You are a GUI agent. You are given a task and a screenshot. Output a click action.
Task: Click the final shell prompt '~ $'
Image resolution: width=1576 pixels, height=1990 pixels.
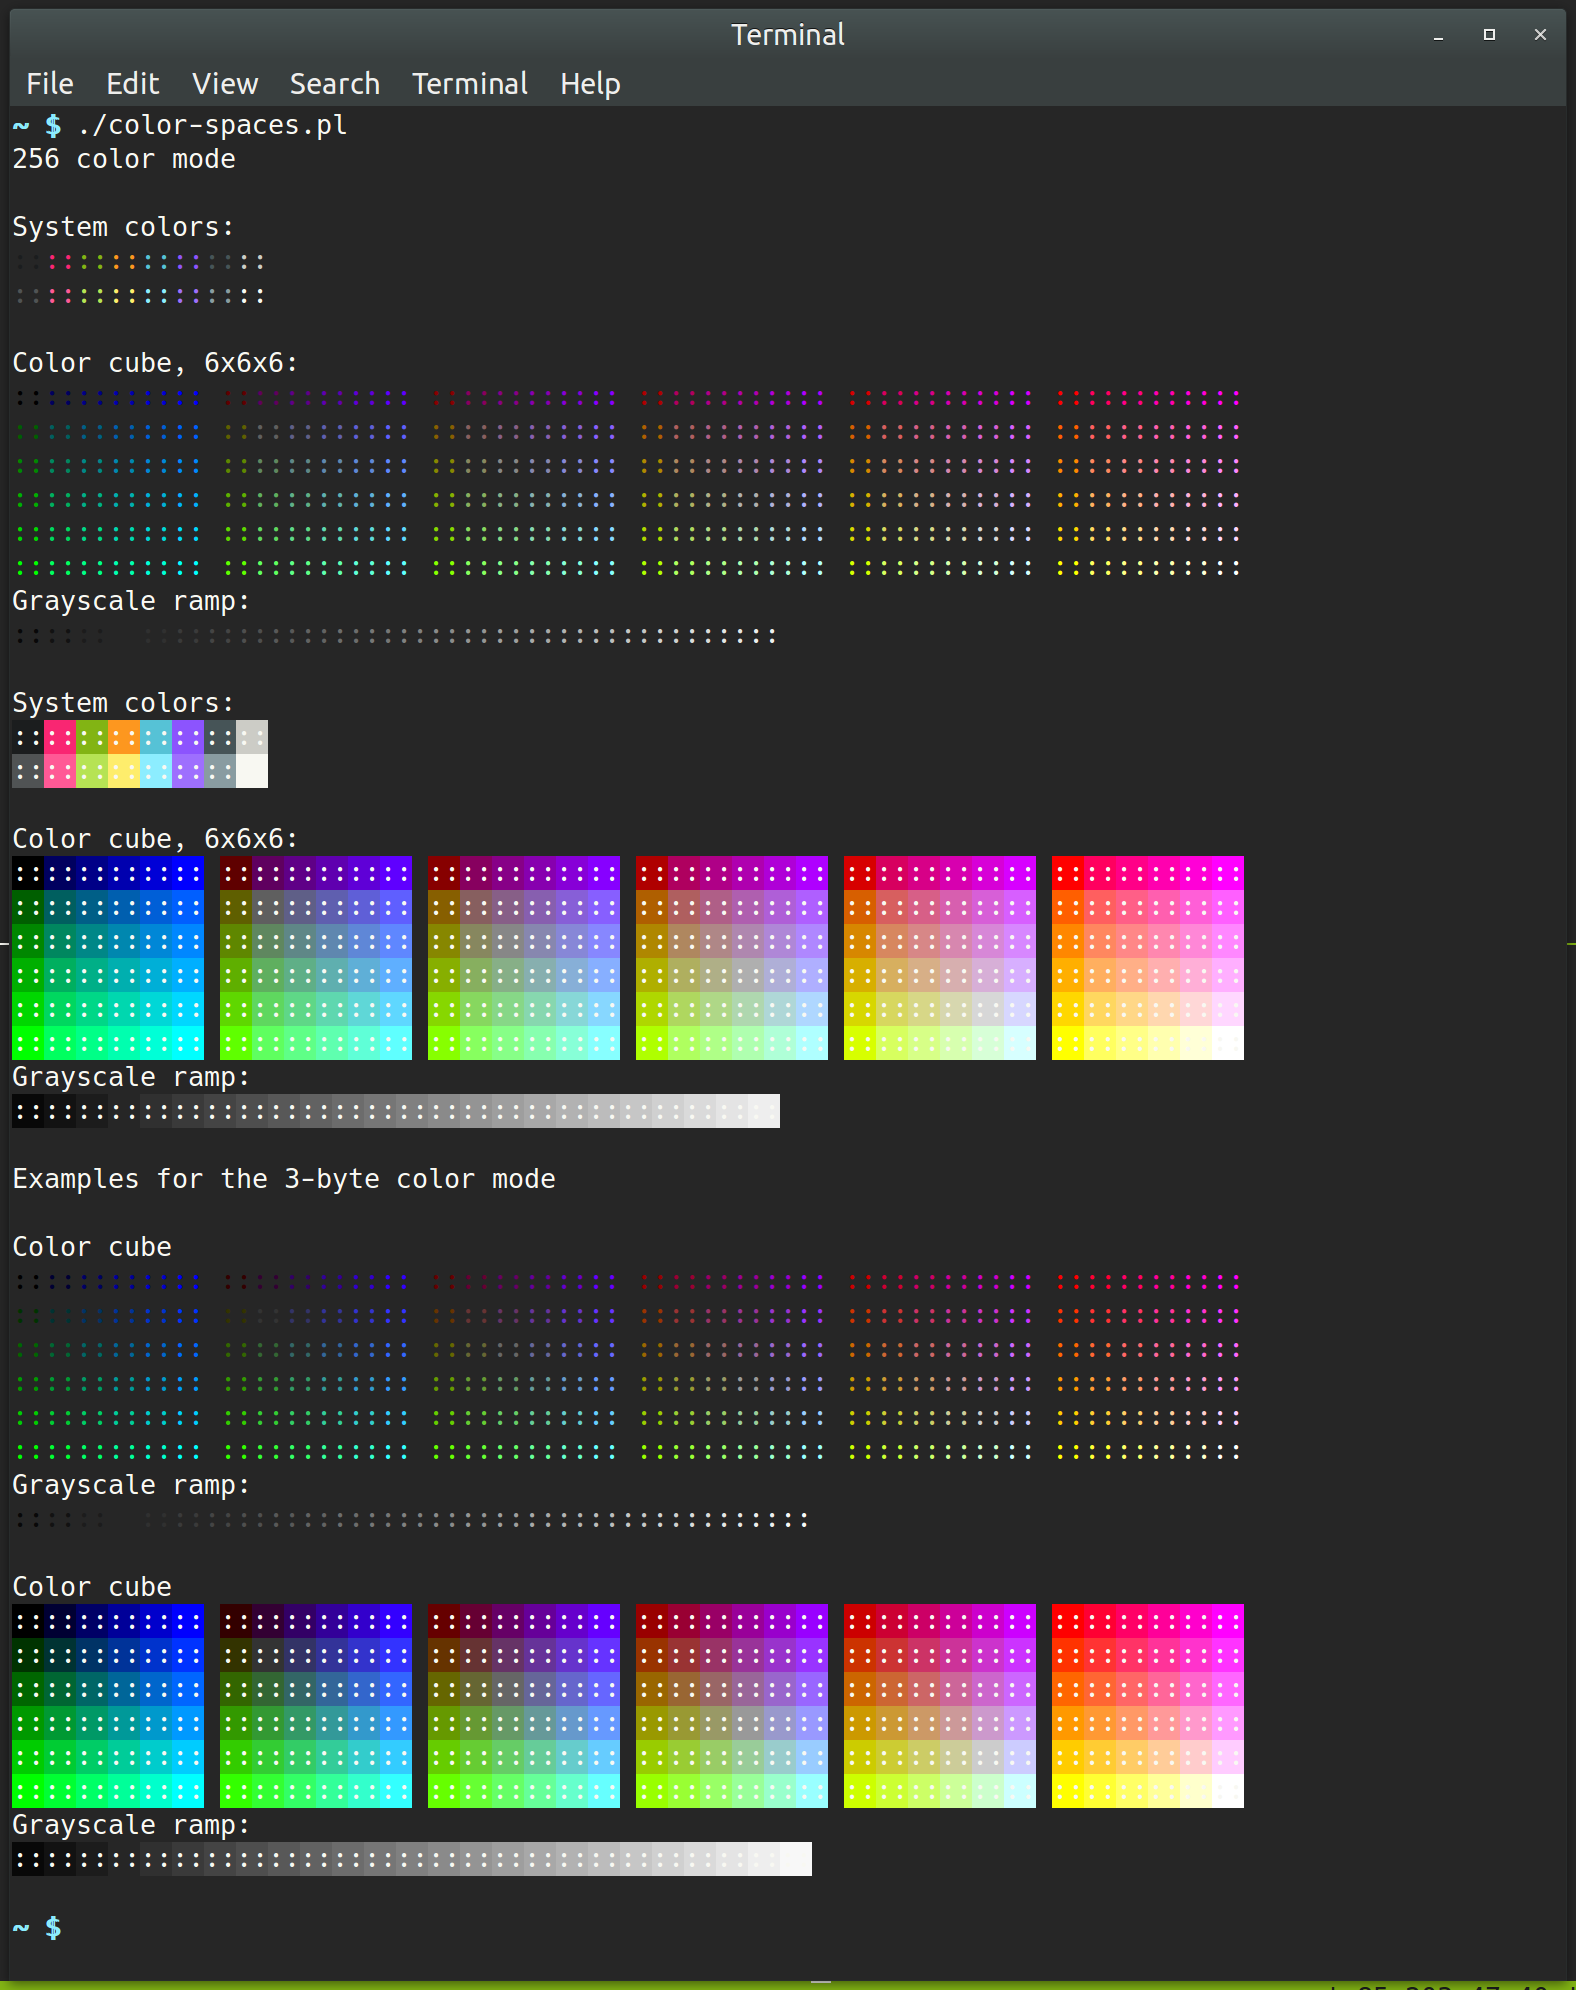(37, 1927)
